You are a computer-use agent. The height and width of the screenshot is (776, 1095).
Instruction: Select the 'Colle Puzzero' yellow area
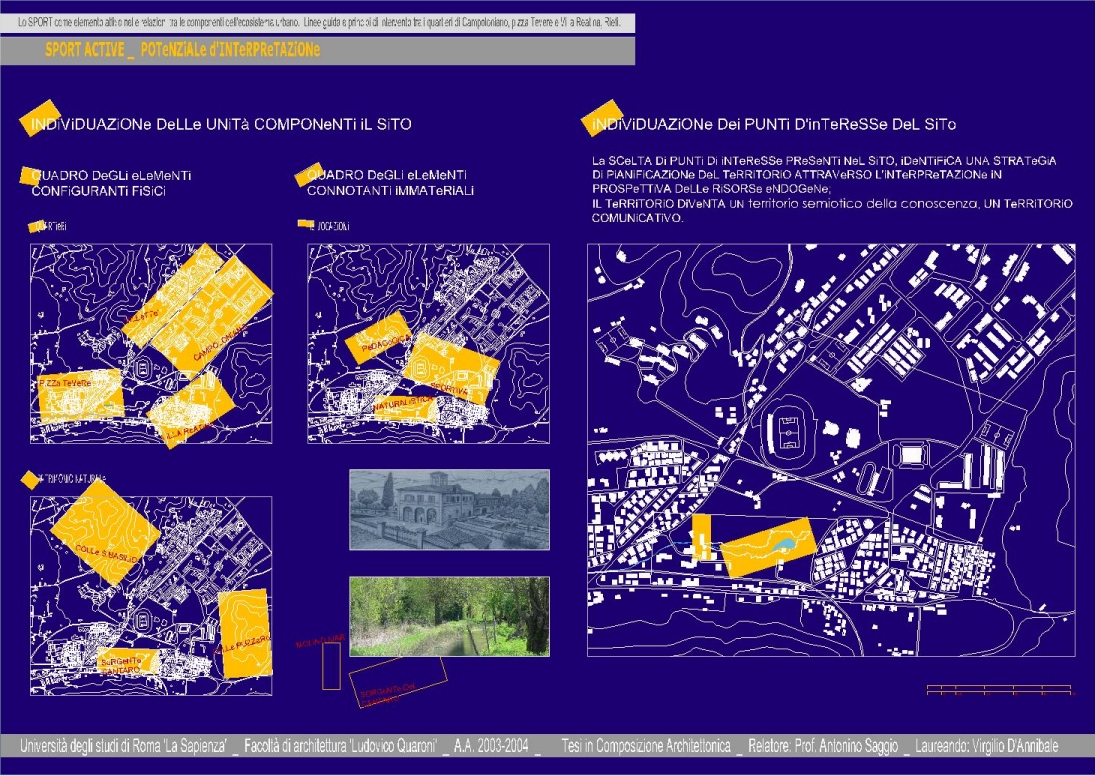[244, 633]
